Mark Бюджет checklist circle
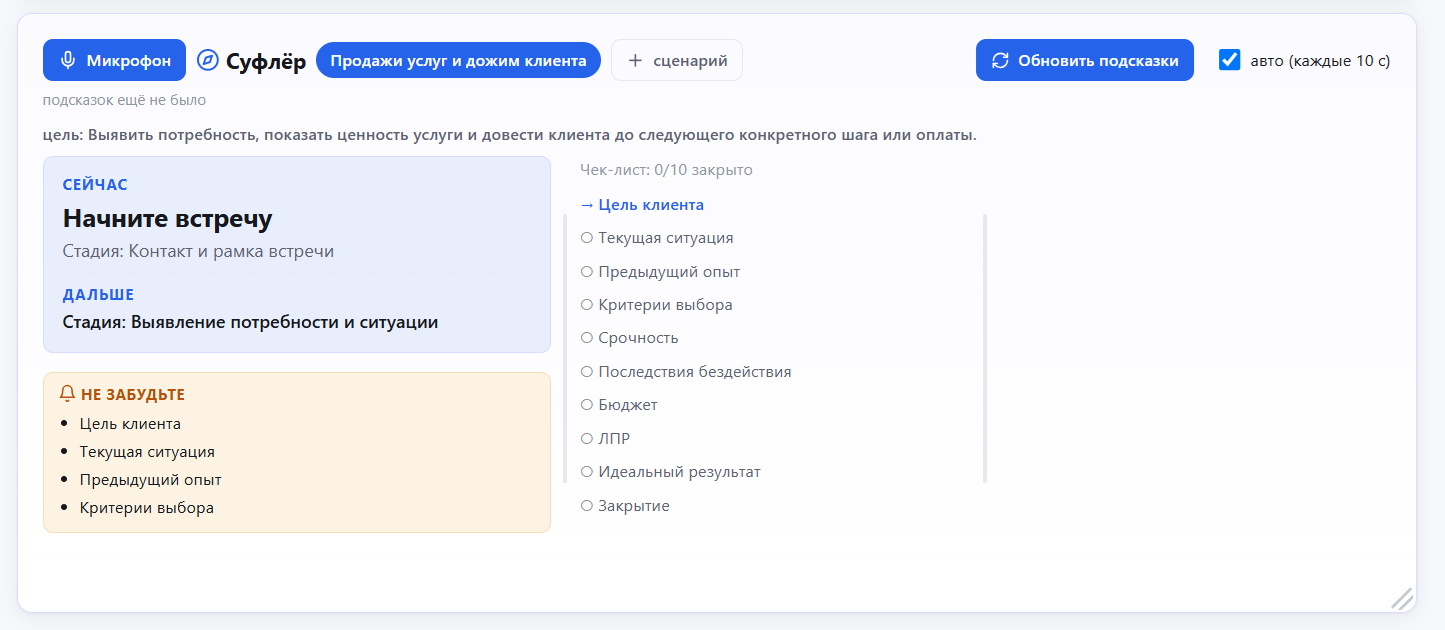The image size is (1445, 630). [587, 405]
